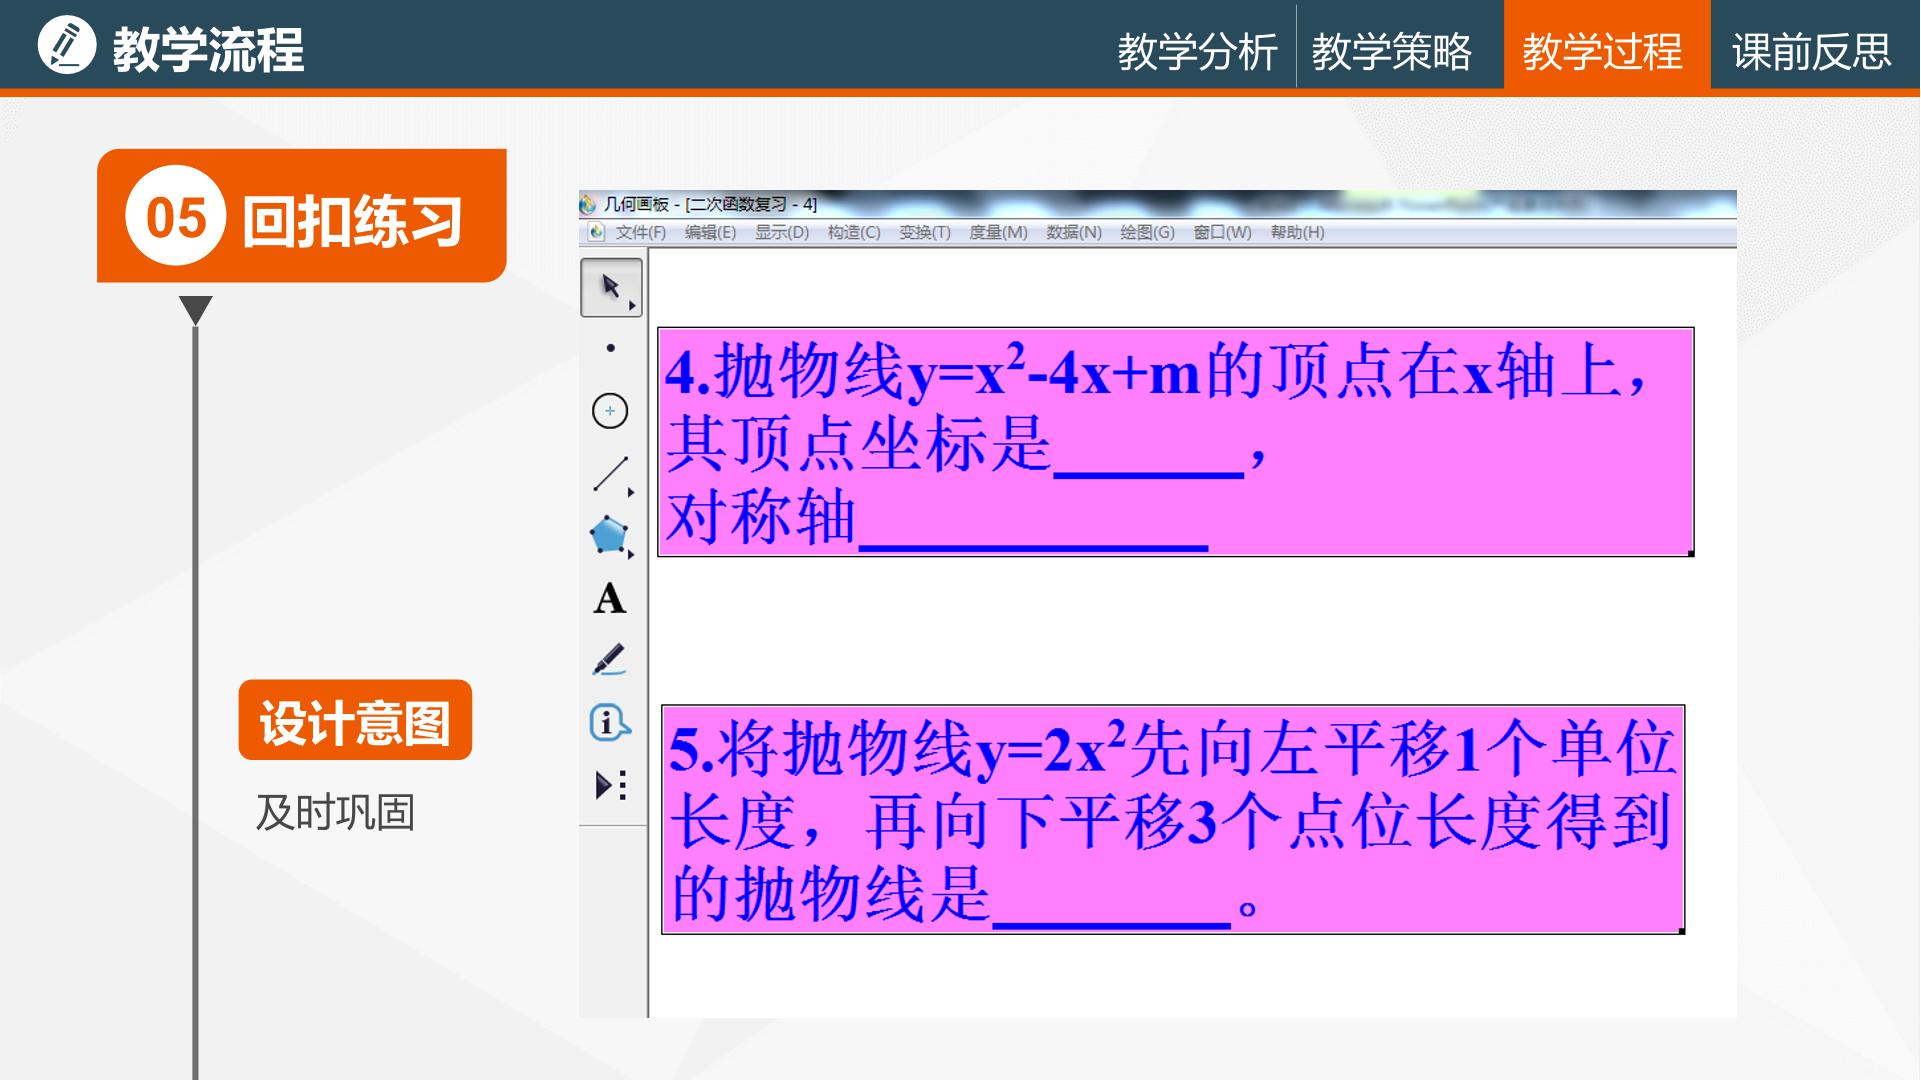This screenshot has height=1080, width=1921.
Task: Open the 构造(C) menu
Action: (854, 232)
